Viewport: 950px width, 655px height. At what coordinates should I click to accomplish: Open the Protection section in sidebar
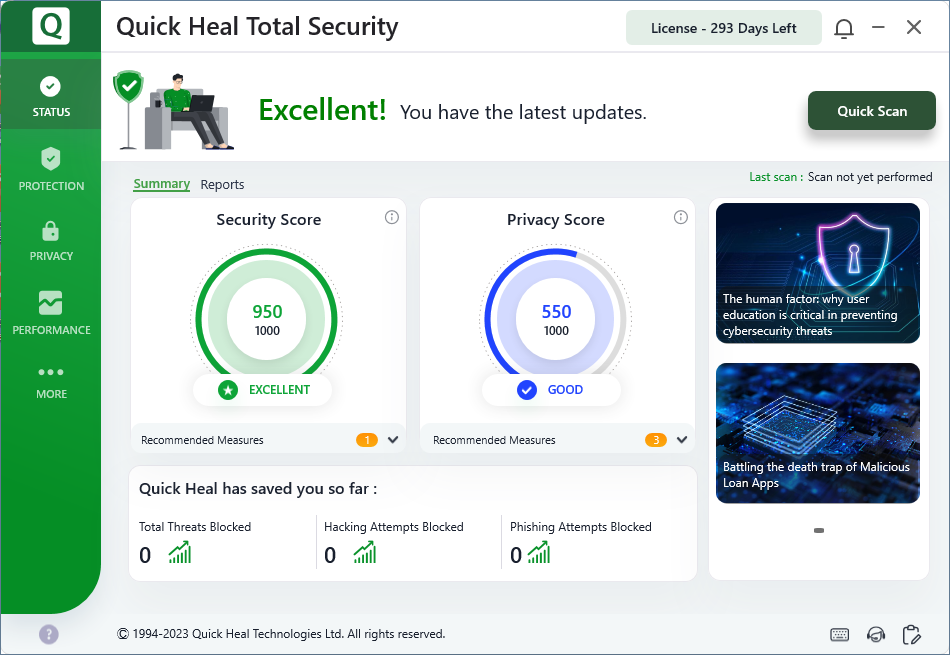(x=51, y=168)
